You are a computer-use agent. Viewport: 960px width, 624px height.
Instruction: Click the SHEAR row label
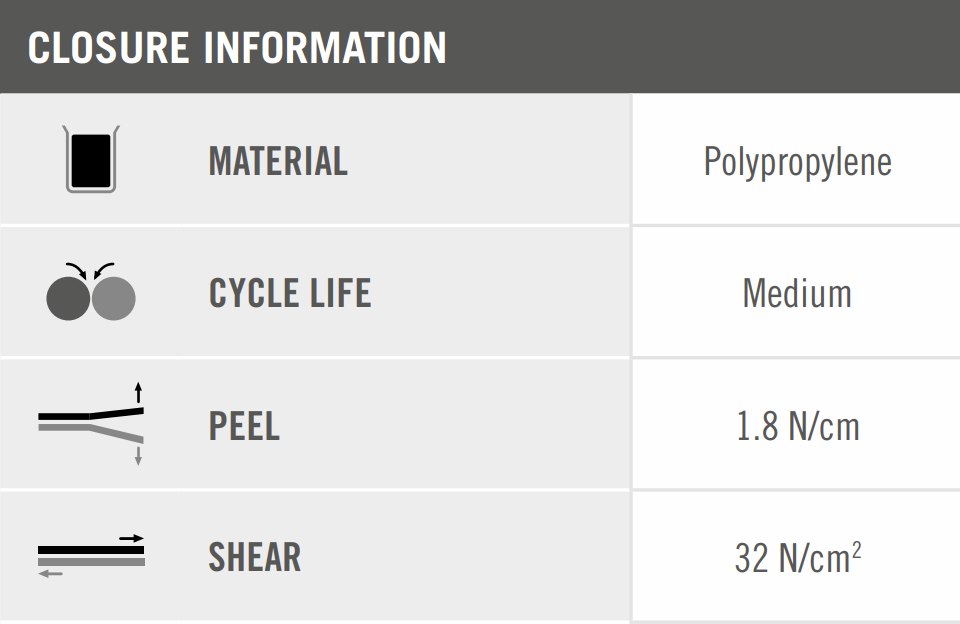(254, 557)
